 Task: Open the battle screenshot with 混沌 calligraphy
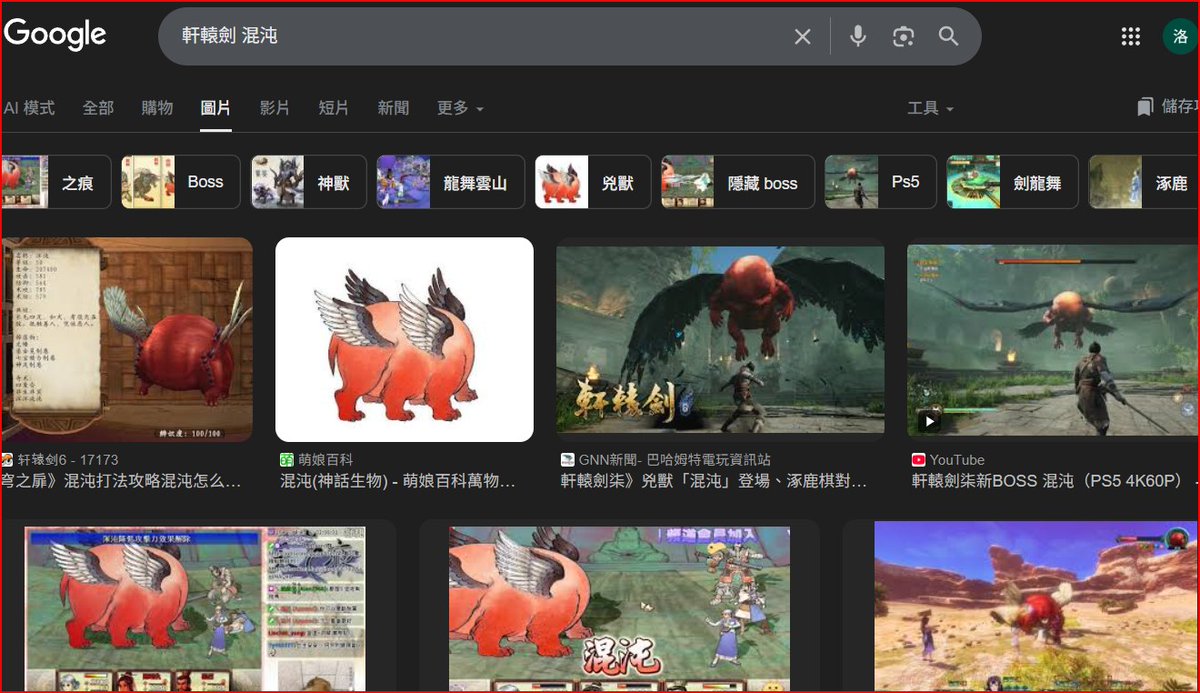[x=619, y=609]
